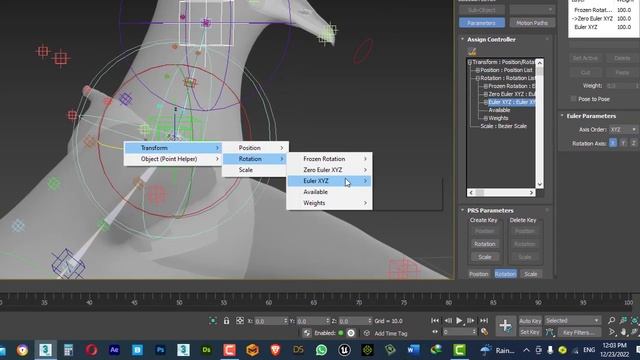Open the Axis Order XYZ dropdown
Image resolution: width=640 pixels, height=360 pixels.
tap(623, 129)
